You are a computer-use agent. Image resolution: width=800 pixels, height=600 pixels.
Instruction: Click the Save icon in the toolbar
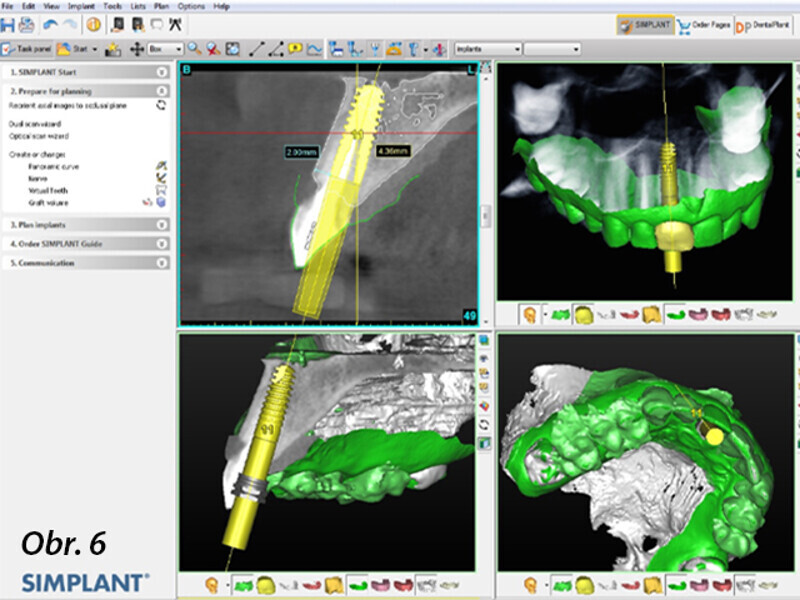[x=8, y=24]
